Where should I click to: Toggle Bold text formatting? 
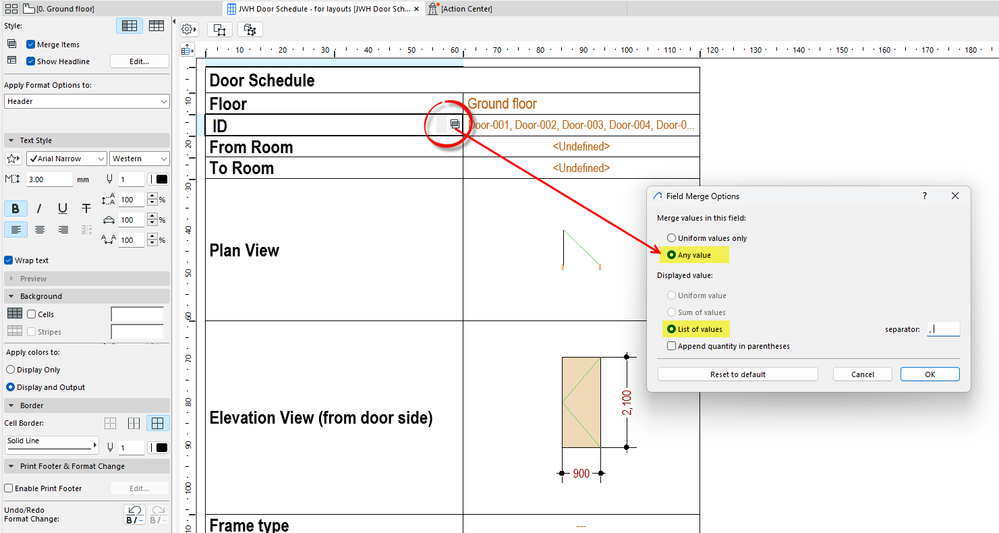[15, 209]
